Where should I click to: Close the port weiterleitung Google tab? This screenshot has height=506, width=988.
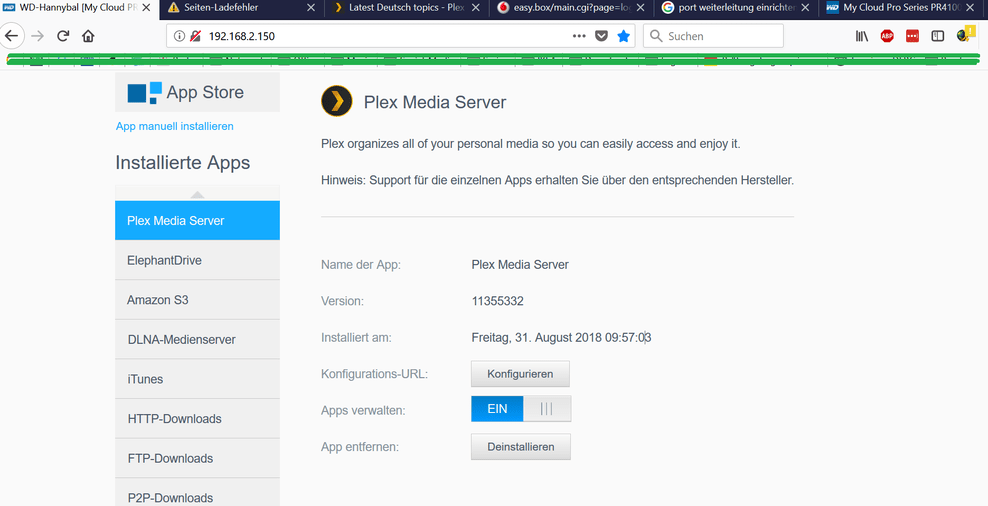click(805, 8)
